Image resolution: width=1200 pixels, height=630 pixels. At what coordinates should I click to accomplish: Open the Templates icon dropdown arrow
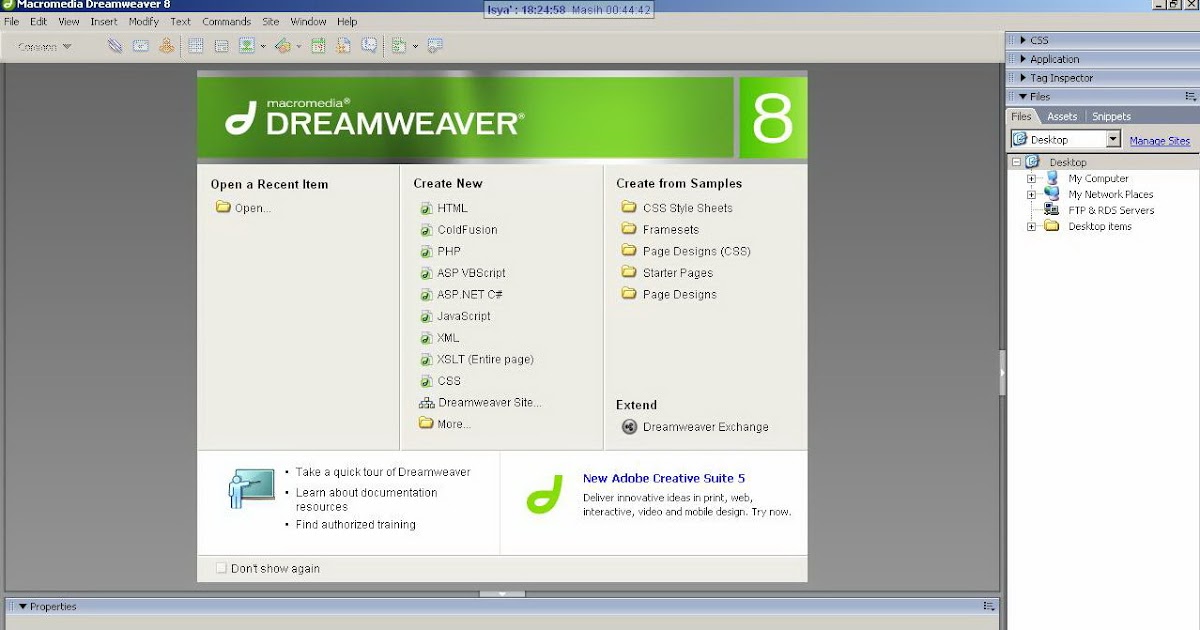(416, 47)
